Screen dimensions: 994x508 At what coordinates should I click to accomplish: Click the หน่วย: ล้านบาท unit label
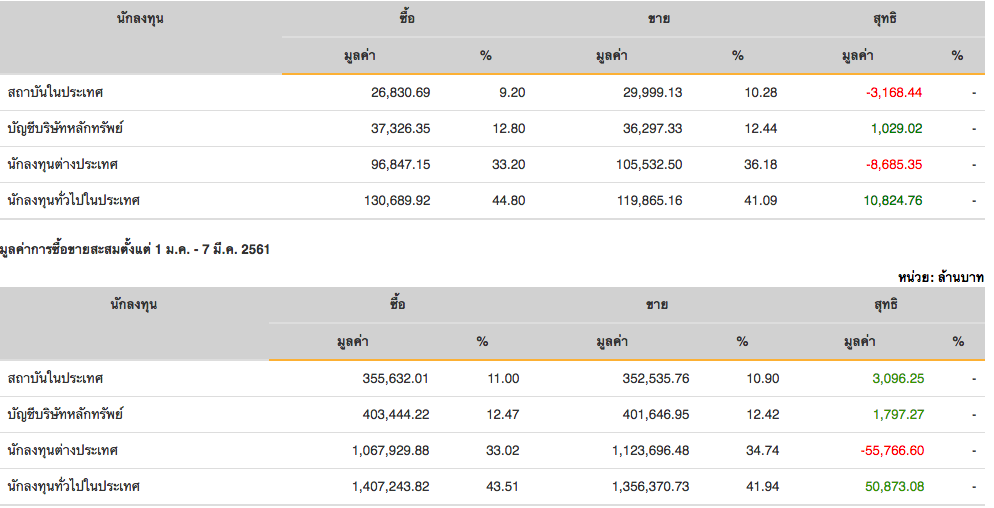[940, 276]
